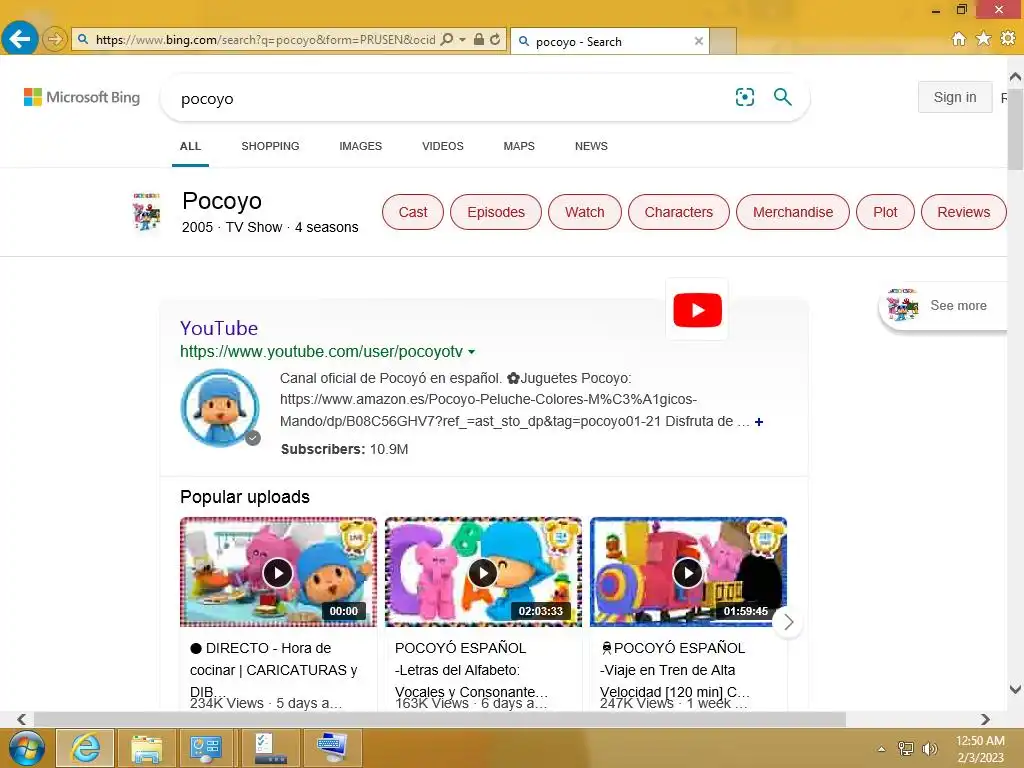Open 'POCOYÓ ESPAÑOL -Letras del Alfabeto' title
The height and width of the screenshot is (768, 1024).
472,670
